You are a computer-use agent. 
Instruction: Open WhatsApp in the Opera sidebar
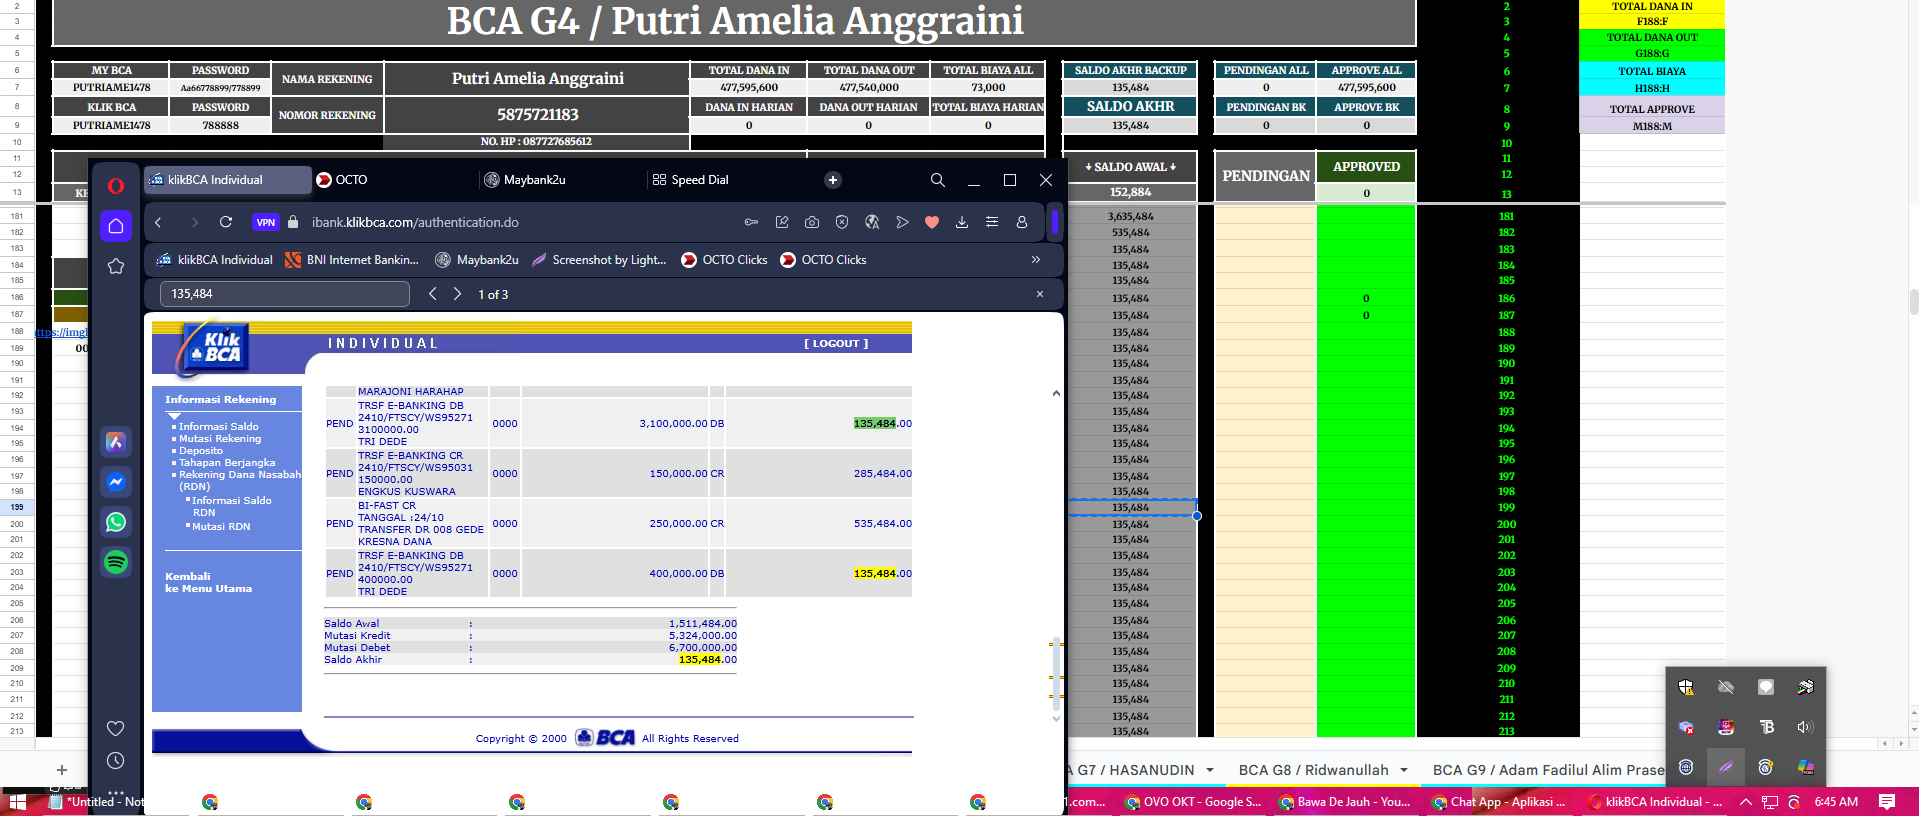[116, 522]
